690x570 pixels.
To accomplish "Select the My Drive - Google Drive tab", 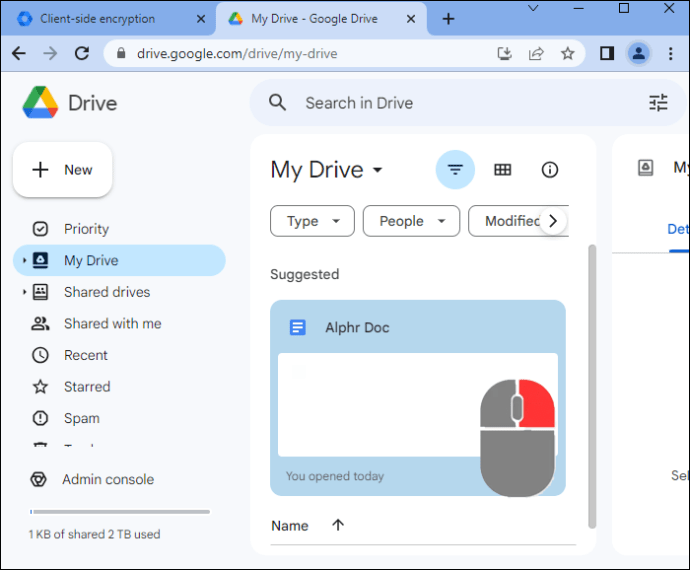I will click(x=321, y=19).
